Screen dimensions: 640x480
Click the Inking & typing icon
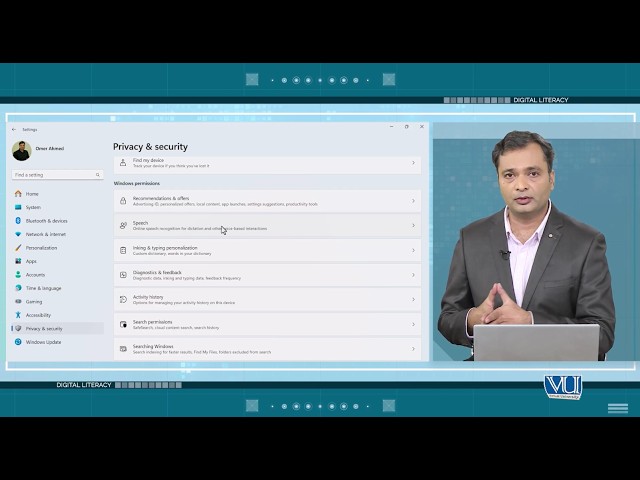[x=123, y=250]
